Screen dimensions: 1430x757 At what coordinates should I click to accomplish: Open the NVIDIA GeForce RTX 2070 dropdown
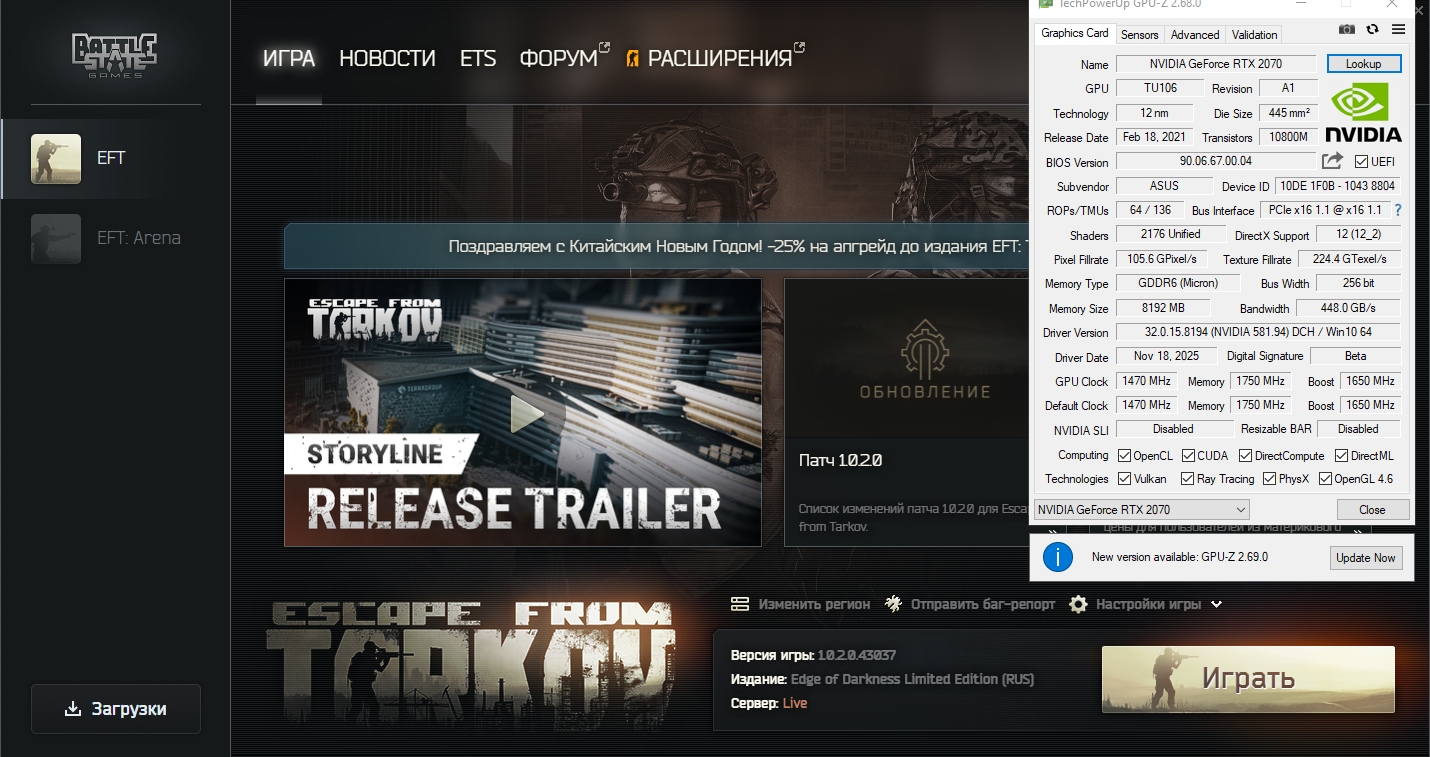[1141, 510]
